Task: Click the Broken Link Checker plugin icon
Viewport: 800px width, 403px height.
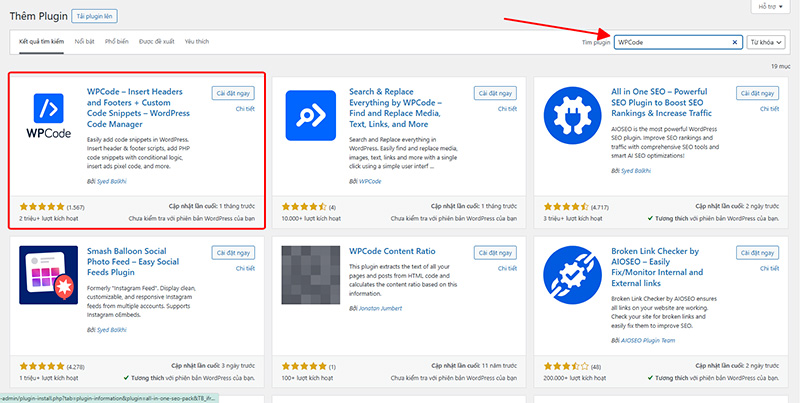Action: 572,275
